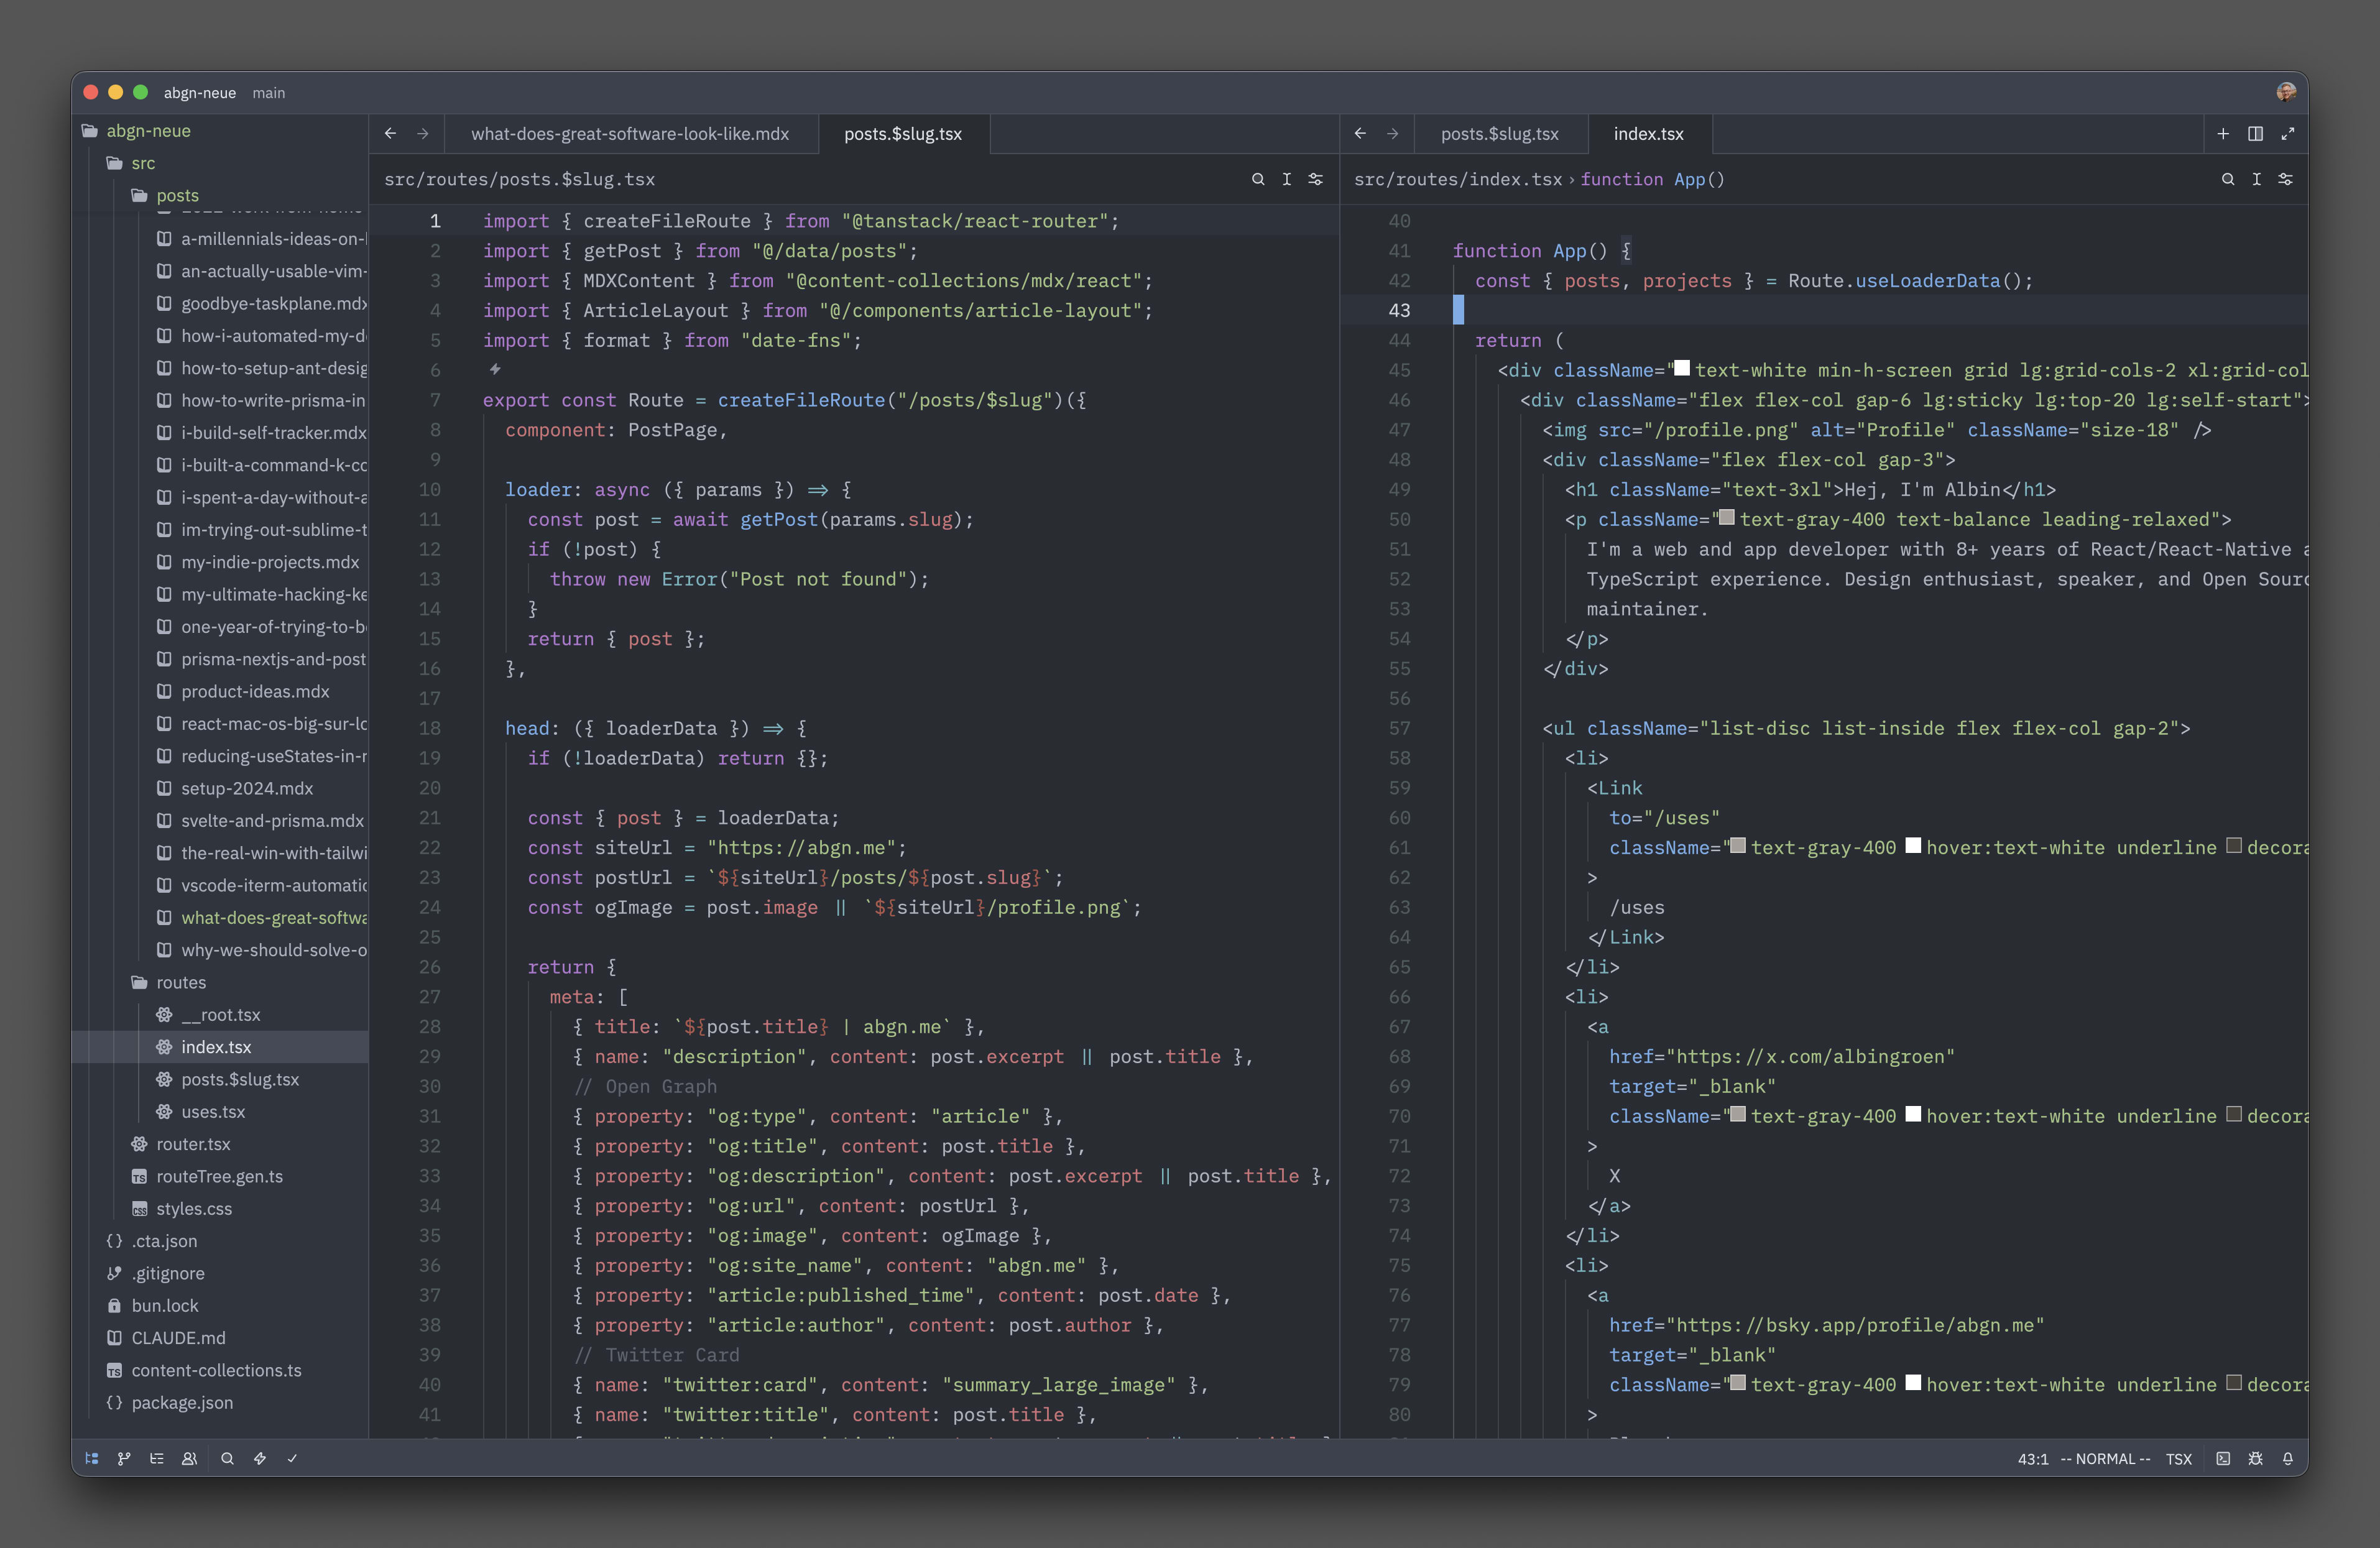Screen dimensions: 2380x1548
Task: Switch to what-does-great-software-look-like.mdx tab
Action: pyautogui.click(x=630, y=133)
